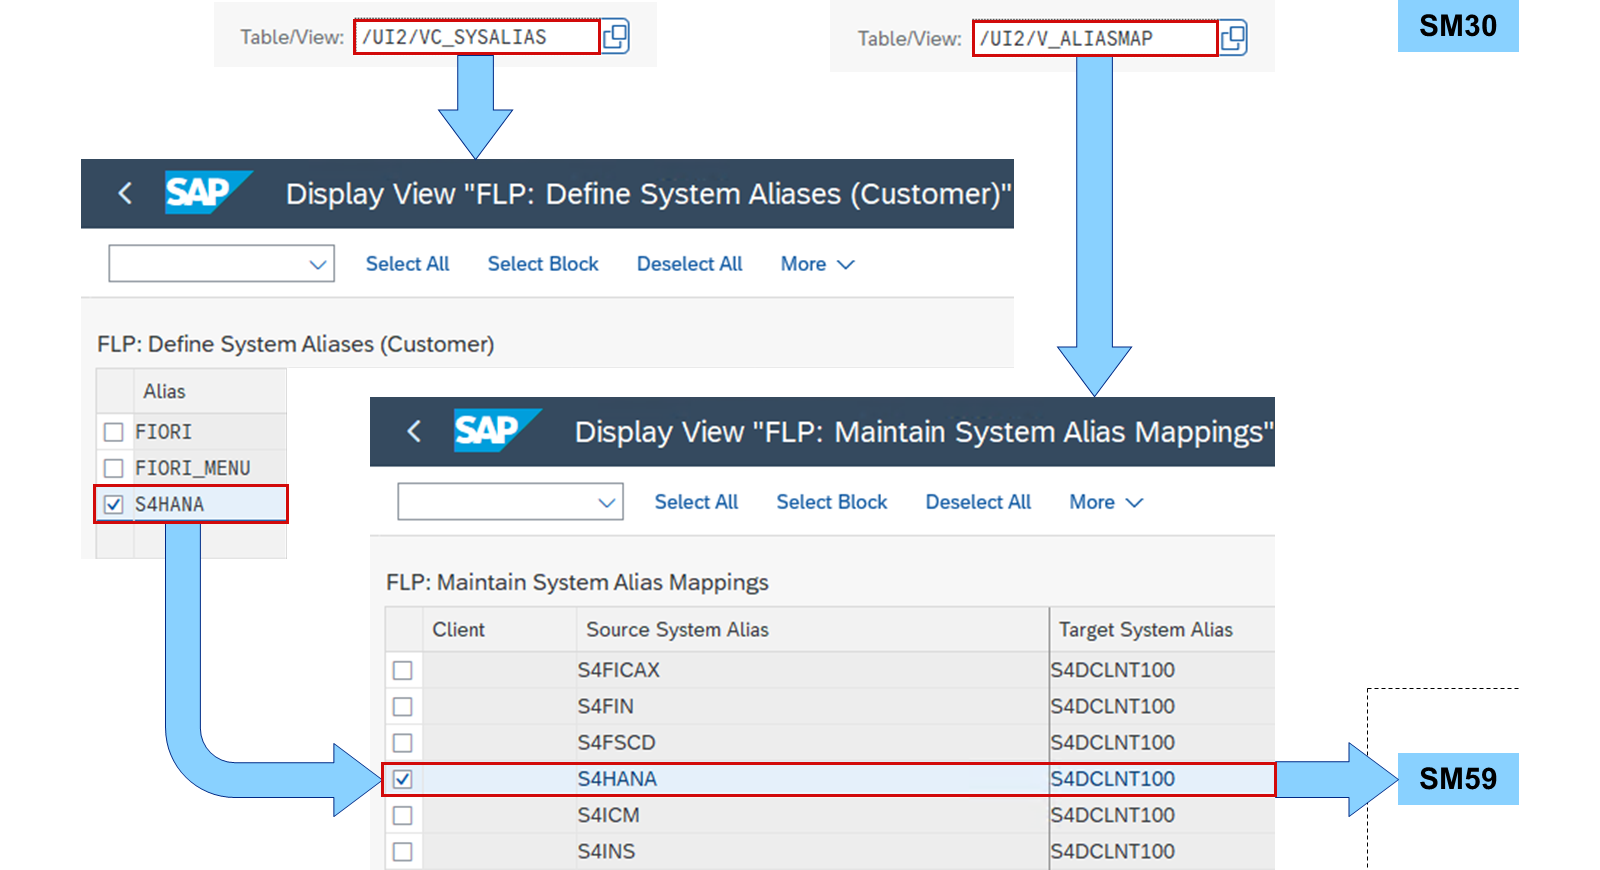Click SAP logo in Define System Aliases header
The height and width of the screenshot is (870, 1600).
[x=208, y=193]
